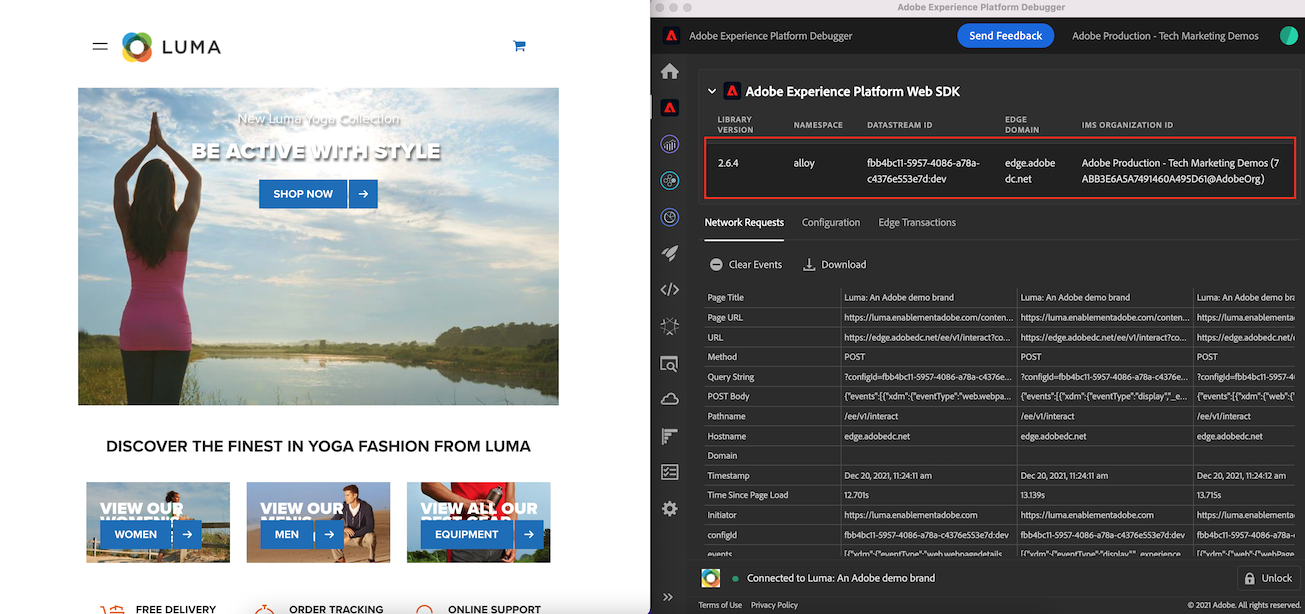The width and height of the screenshot is (1305, 614).
Task: Click the Hostname row label
Action: (727, 436)
